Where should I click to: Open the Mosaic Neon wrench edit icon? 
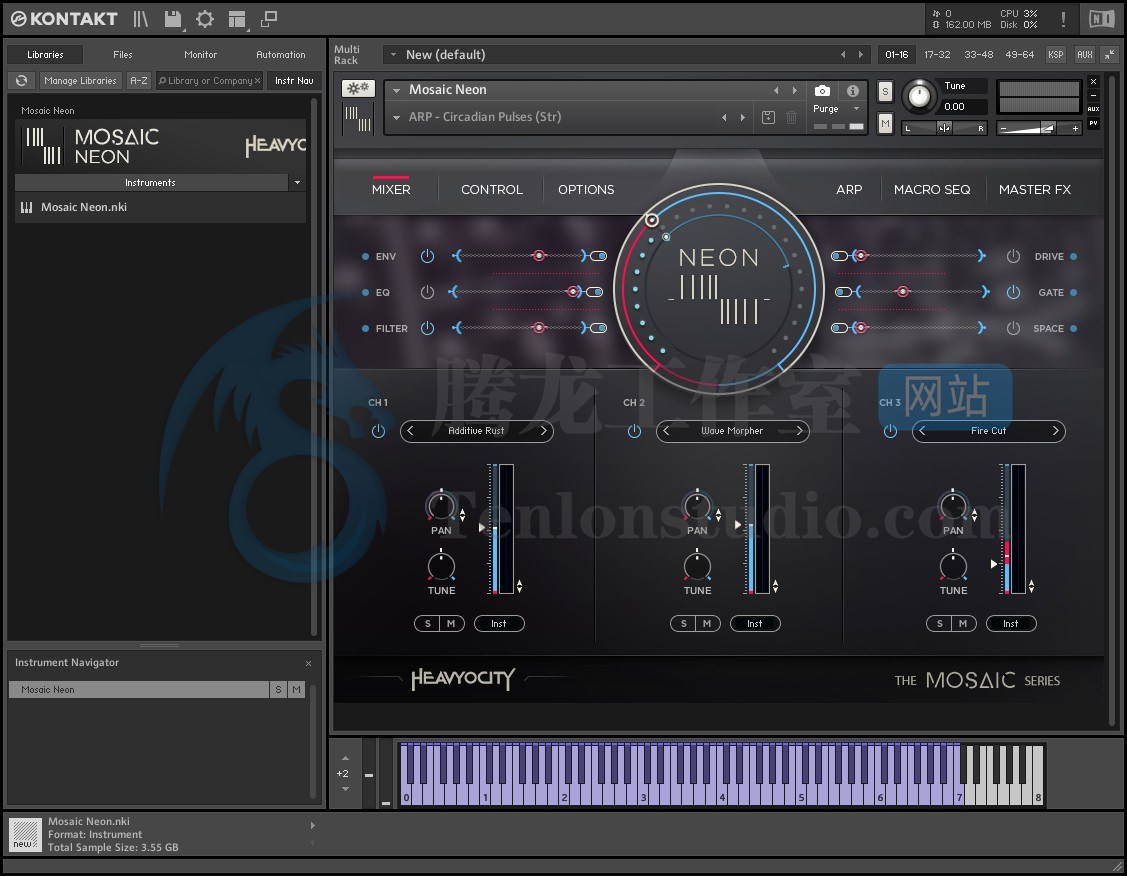point(358,88)
